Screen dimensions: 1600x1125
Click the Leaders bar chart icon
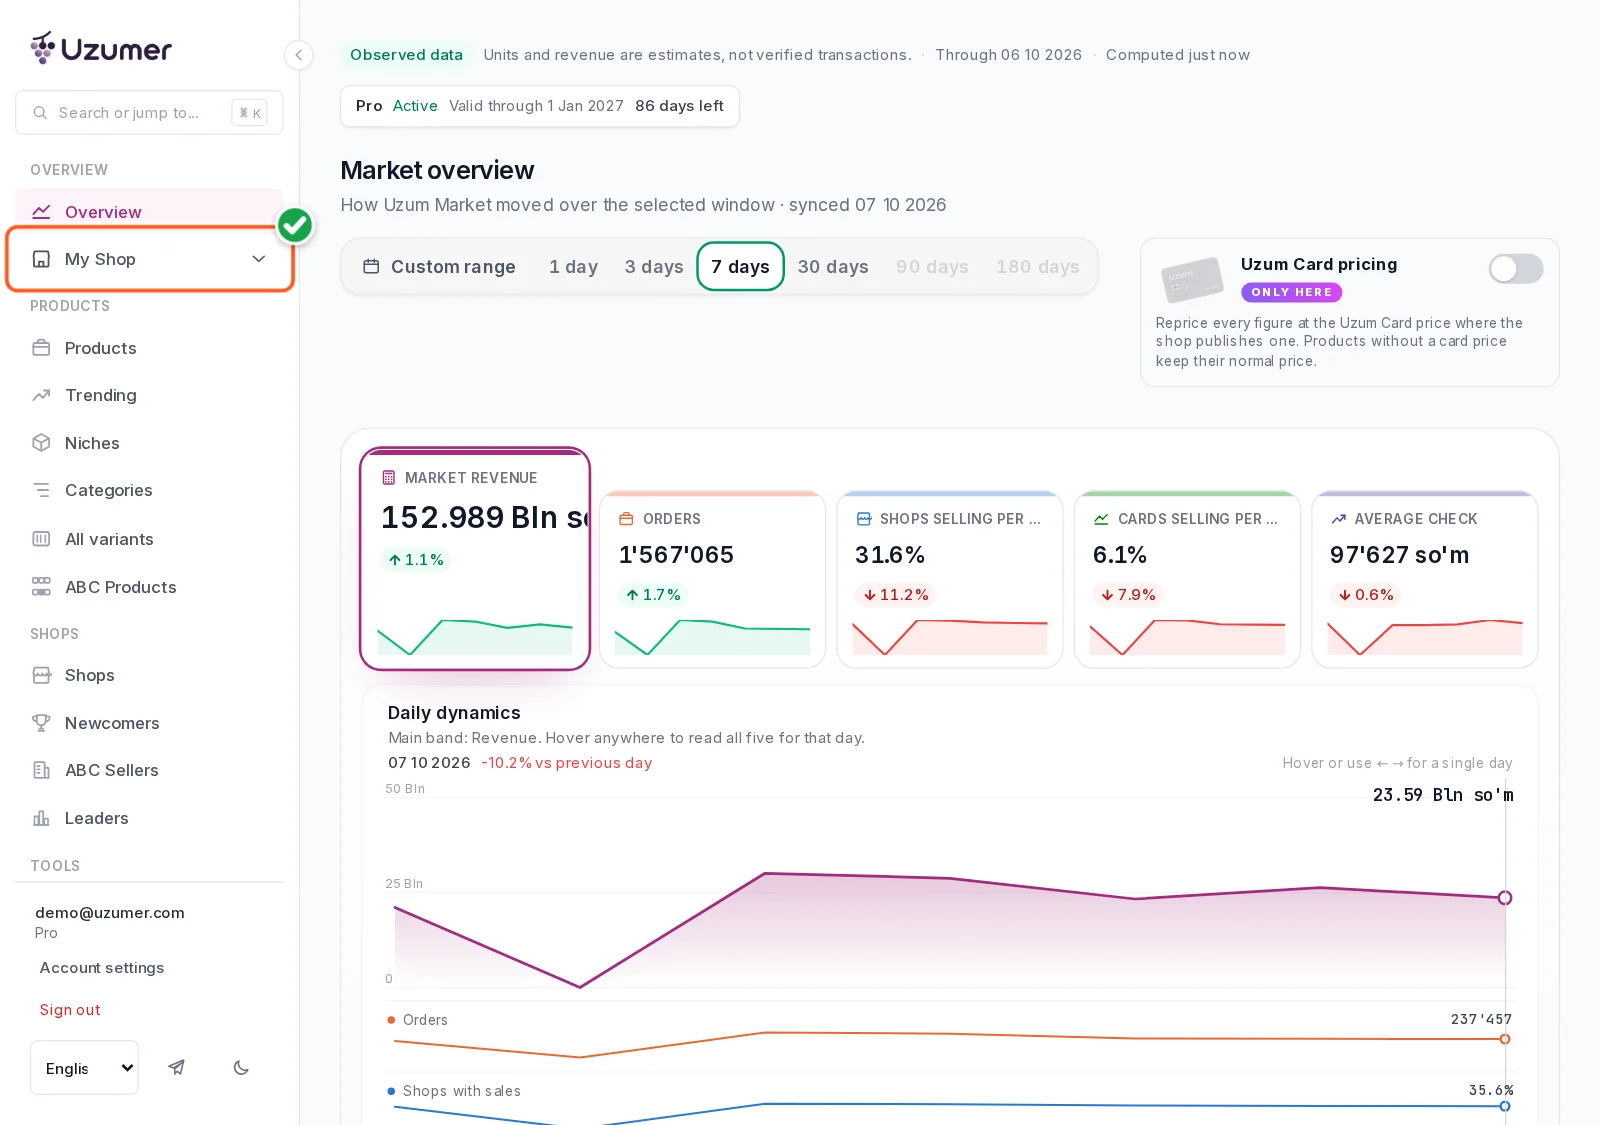41,818
